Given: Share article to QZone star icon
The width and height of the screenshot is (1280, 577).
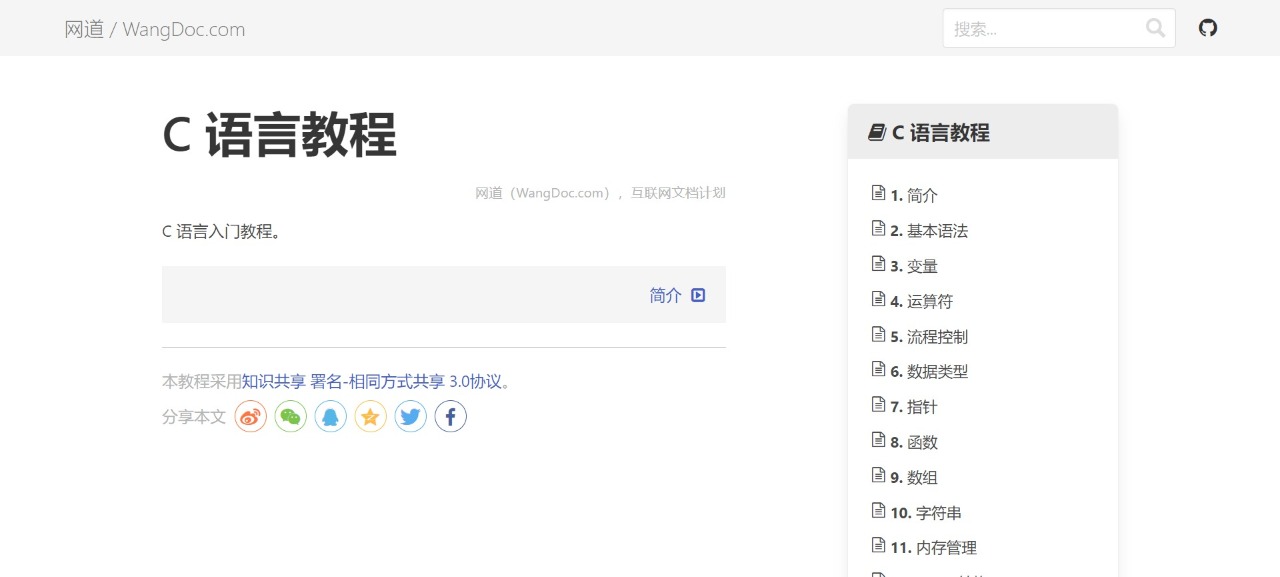Looking at the screenshot, I should 370,416.
